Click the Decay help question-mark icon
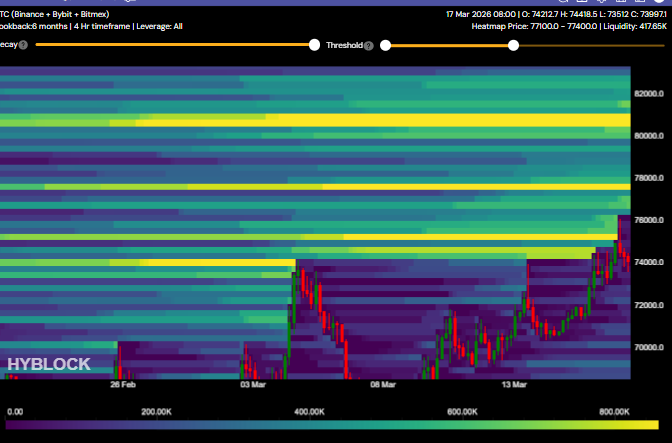Image resolution: width=672 pixels, height=443 pixels. [24, 45]
